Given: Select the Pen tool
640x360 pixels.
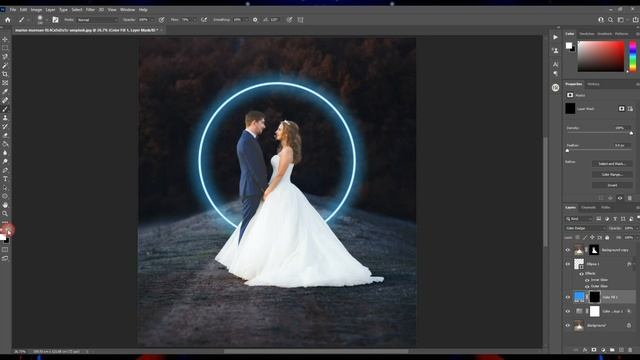Looking at the screenshot, I should (x=5, y=170).
